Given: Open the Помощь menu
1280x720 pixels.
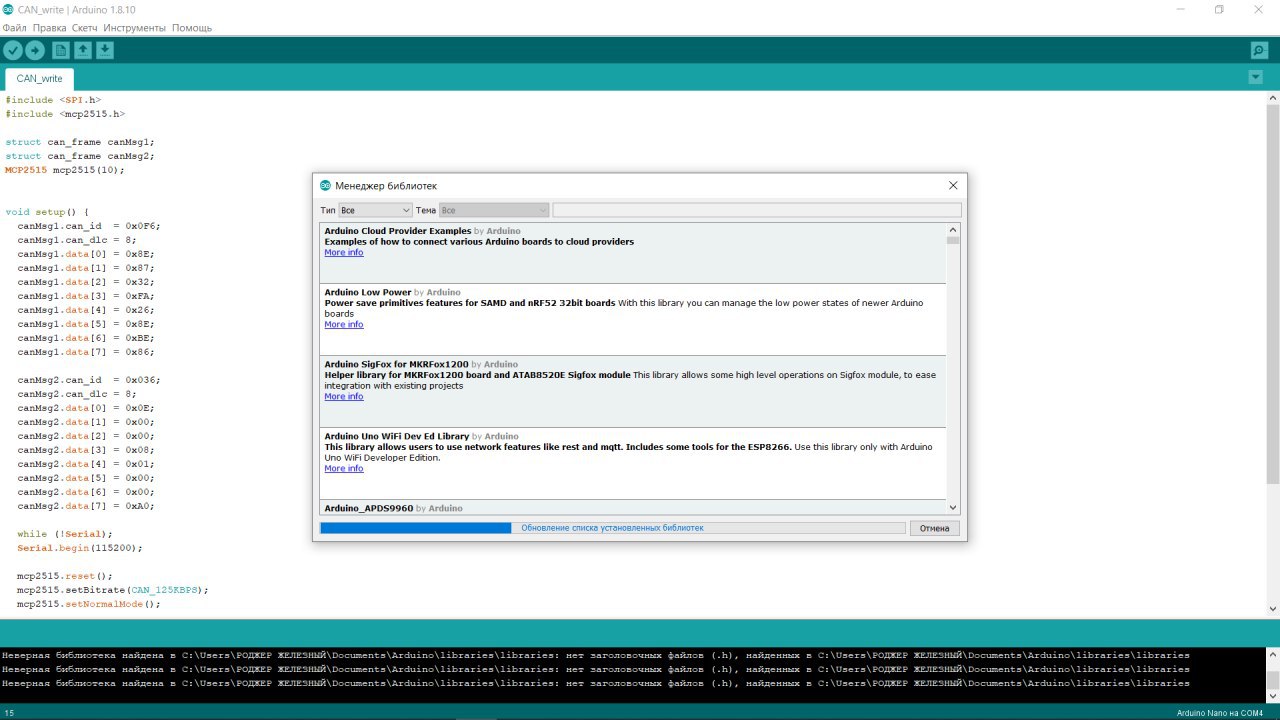Looking at the screenshot, I should pos(192,28).
